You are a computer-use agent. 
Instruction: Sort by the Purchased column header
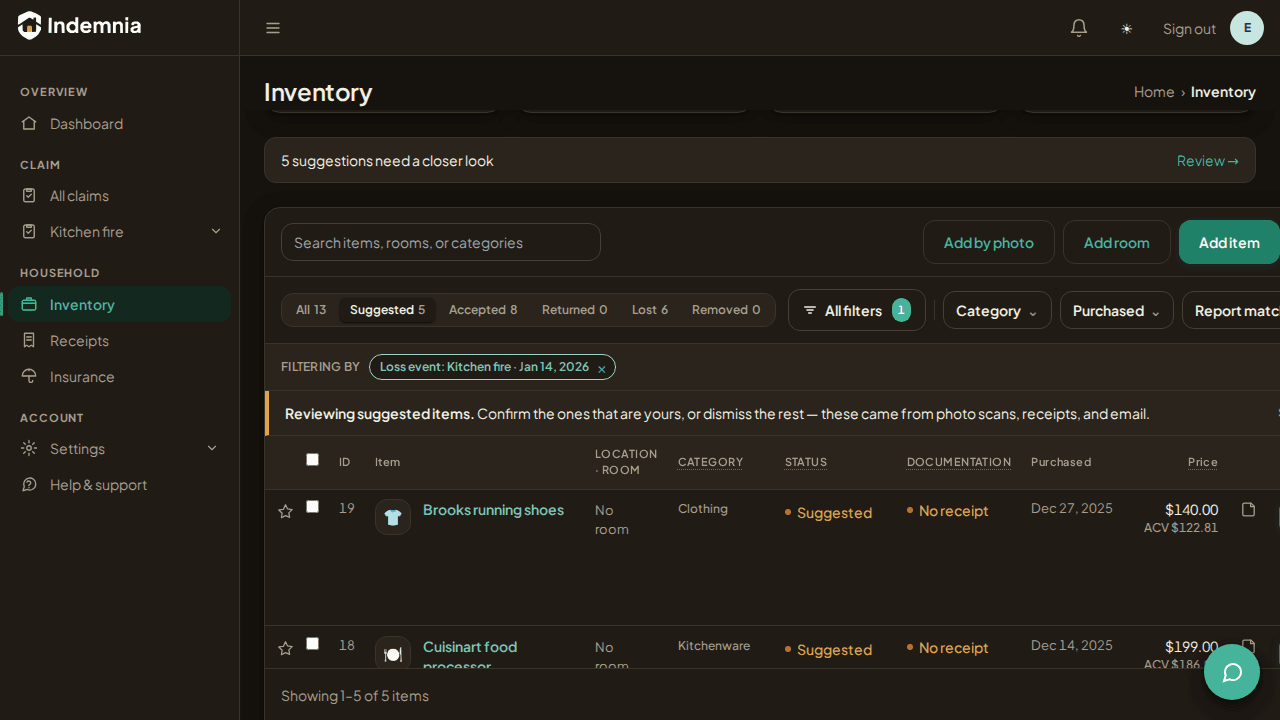coord(1061,462)
